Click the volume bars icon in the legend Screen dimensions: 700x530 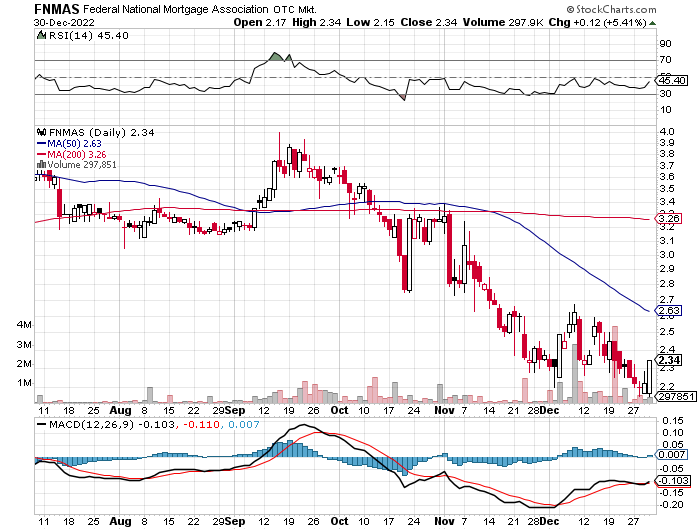pyautogui.click(x=42, y=165)
